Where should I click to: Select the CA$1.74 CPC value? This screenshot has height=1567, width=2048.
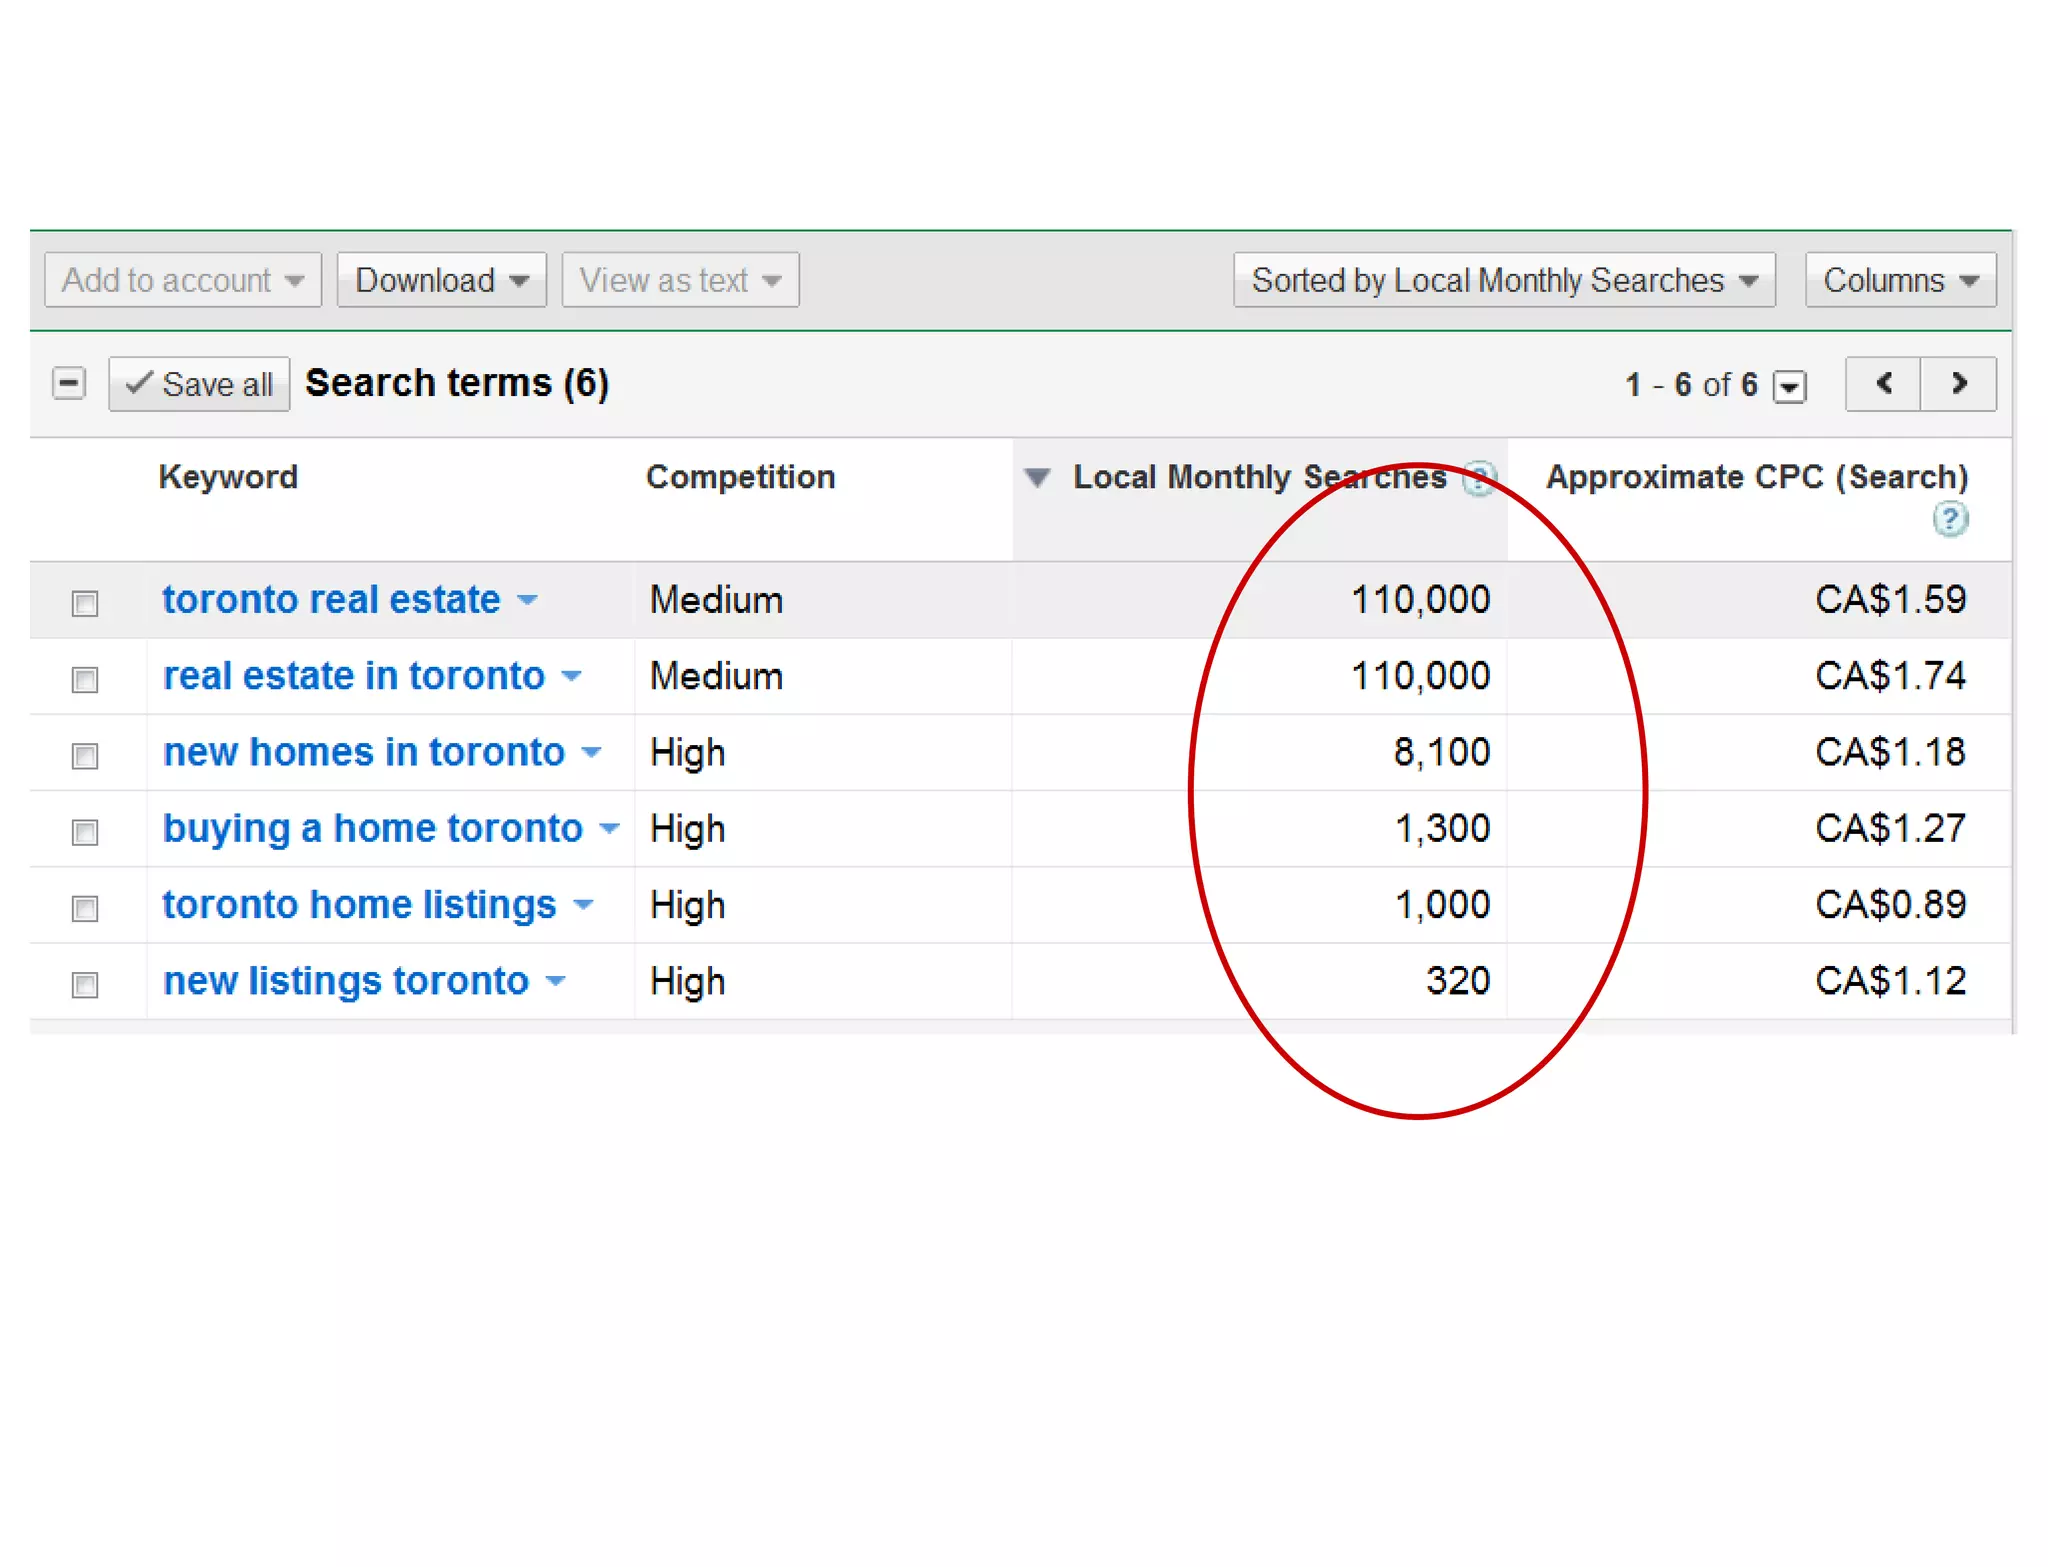[1890, 676]
